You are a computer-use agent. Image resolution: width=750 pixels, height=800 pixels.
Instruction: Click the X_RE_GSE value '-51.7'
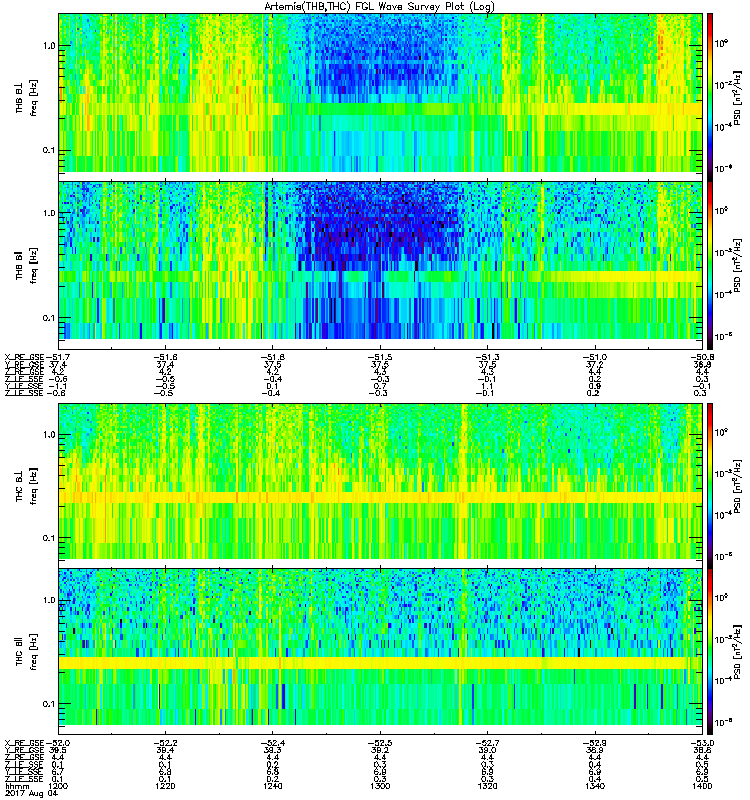click(57, 358)
